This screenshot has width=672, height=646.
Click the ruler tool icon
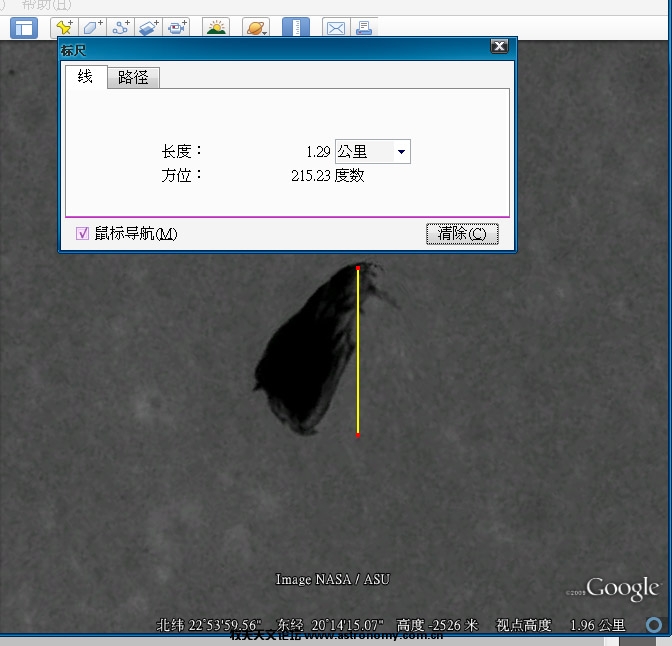point(295,28)
